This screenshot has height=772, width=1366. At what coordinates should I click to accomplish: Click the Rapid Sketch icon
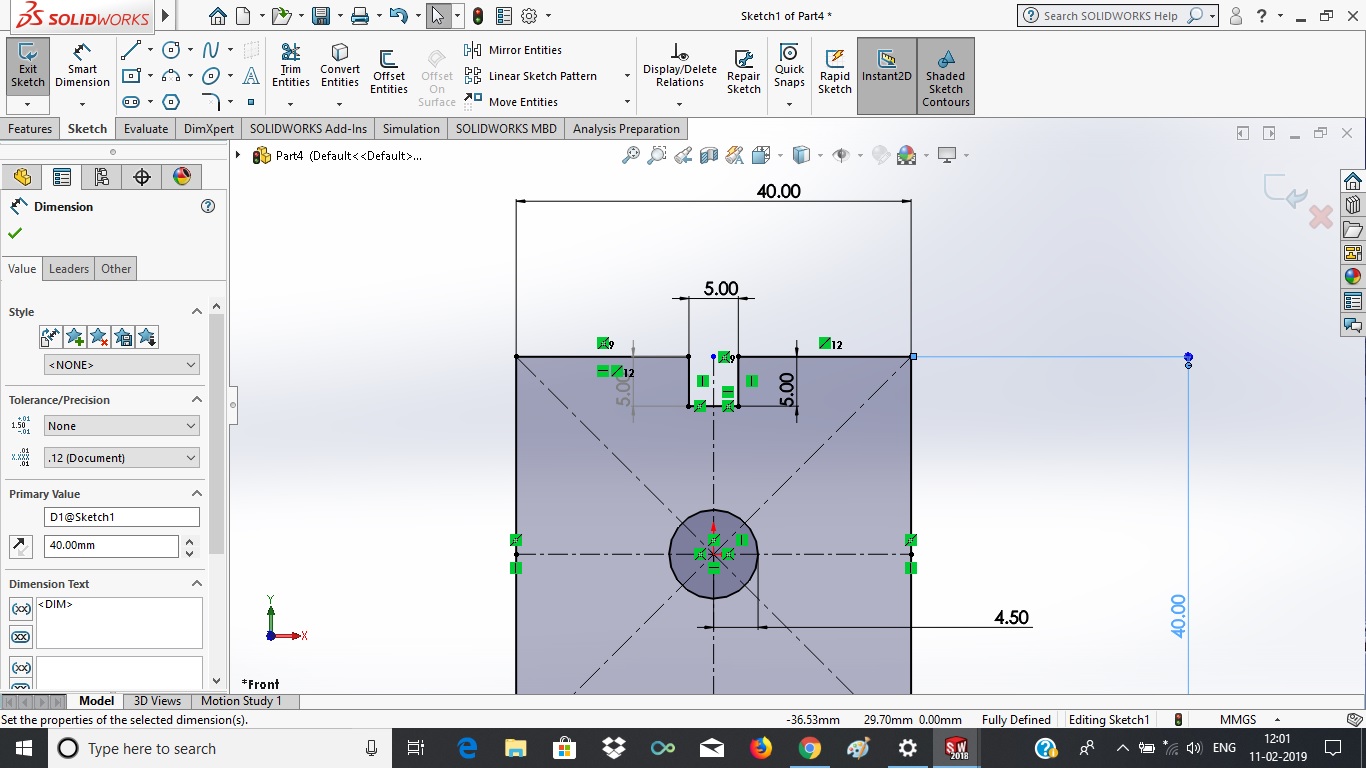(834, 72)
